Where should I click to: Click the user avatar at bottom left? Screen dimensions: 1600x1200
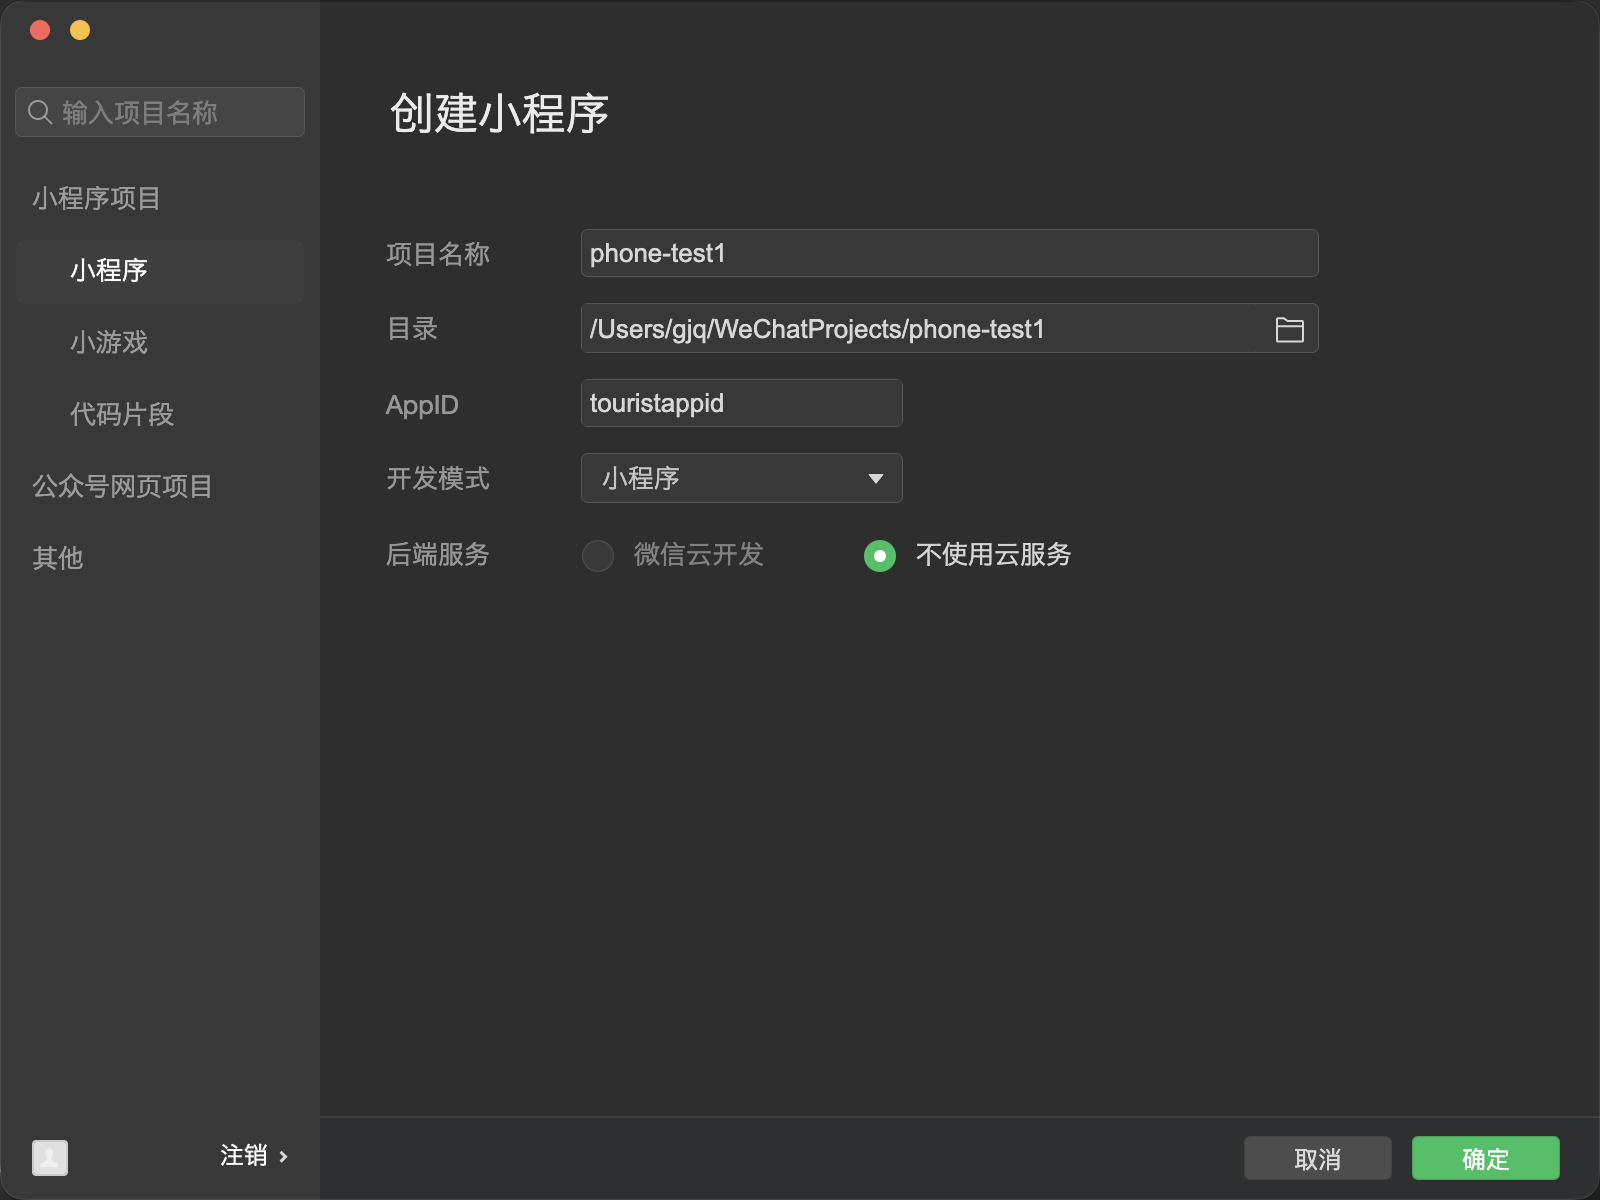click(x=49, y=1158)
